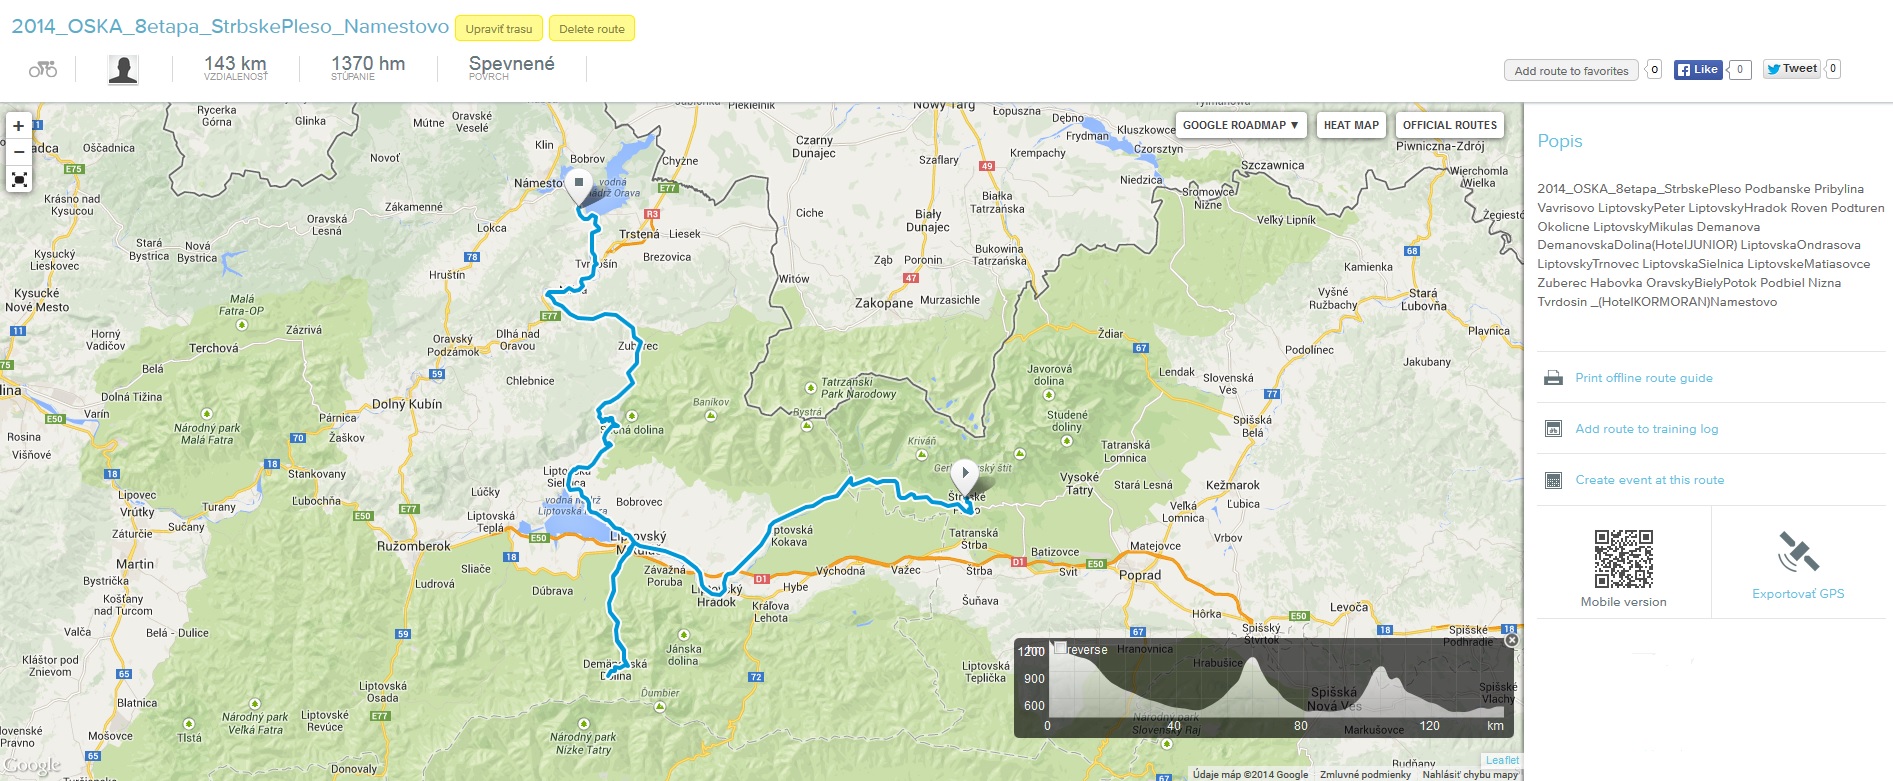Click the training log calendar icon
1893x781 pixels.
pyautogui.click(x=1553, y=429)
